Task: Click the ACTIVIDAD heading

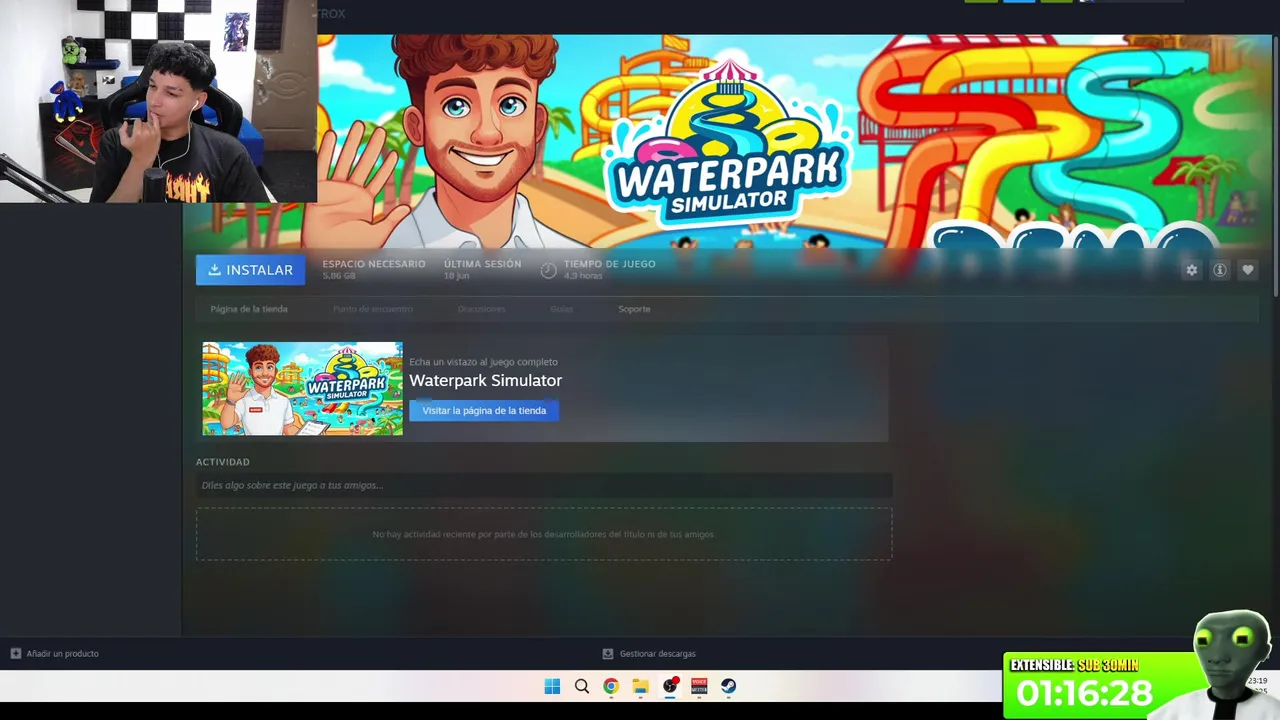Action: [223, 462]
